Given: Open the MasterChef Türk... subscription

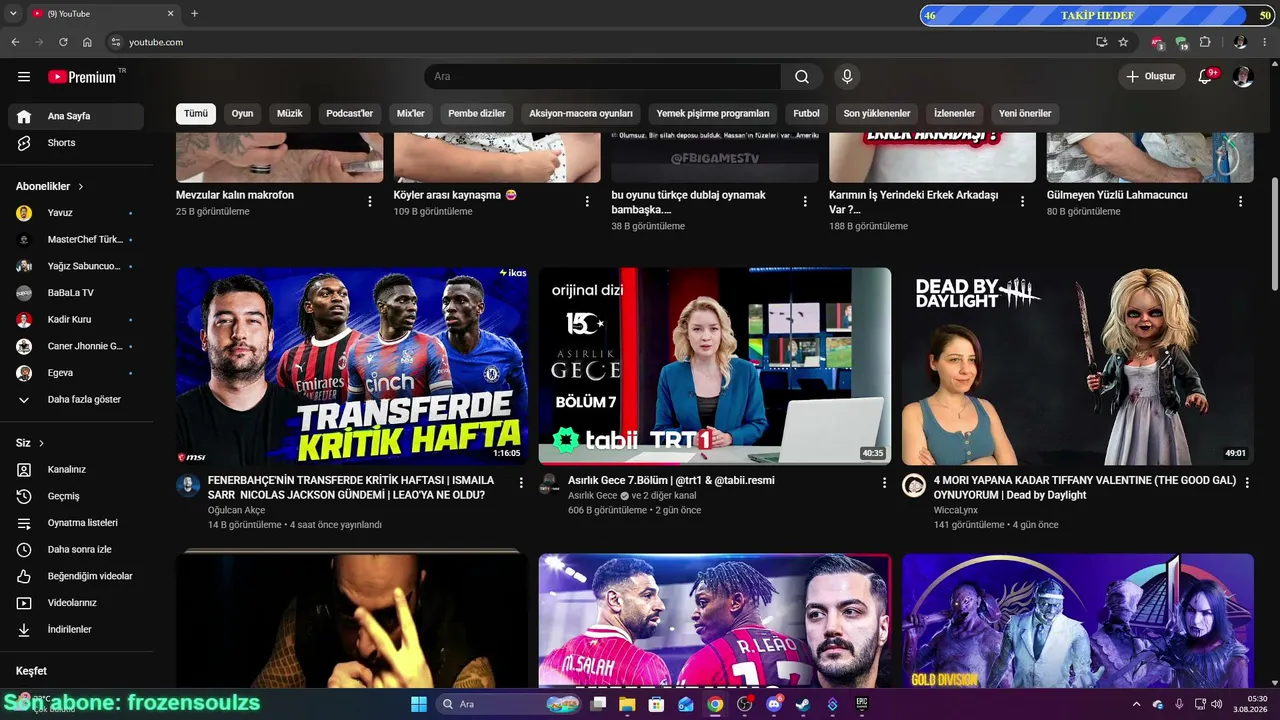Looking at the screenshot, I should click(76, 239).
